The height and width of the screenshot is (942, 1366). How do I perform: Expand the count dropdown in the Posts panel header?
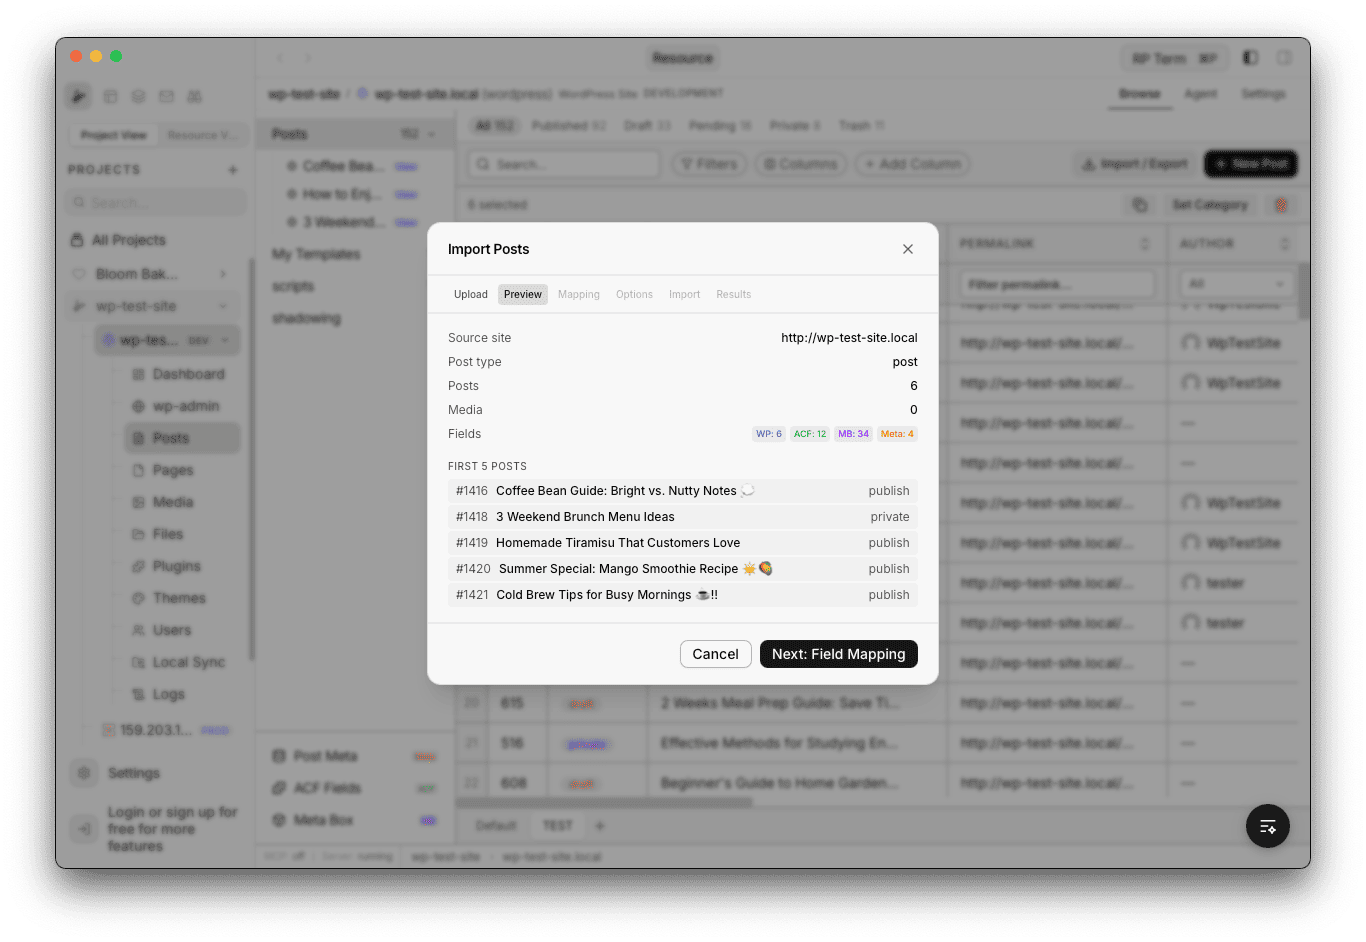(x=432, y=133)
